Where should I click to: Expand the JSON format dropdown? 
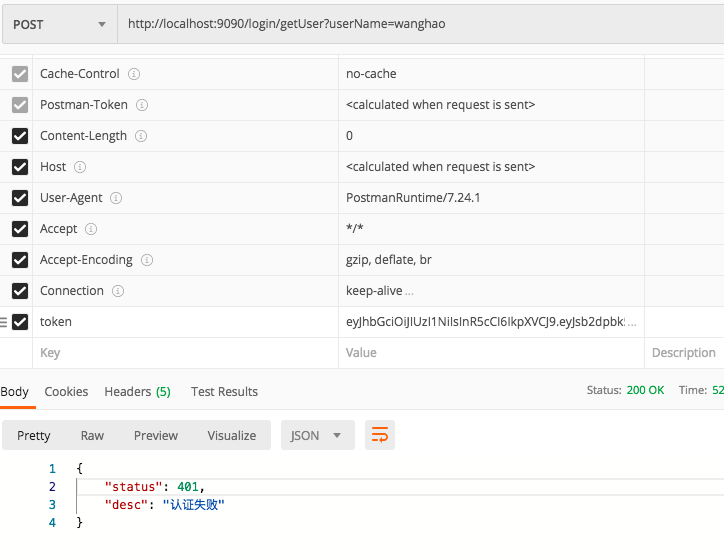coord(317,435)
